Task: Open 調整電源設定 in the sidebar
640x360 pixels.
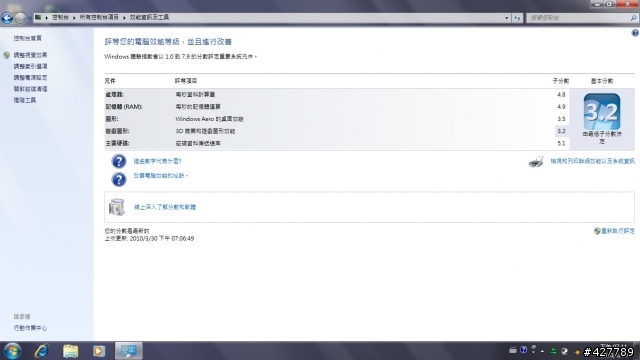Action: pos(30,78)
